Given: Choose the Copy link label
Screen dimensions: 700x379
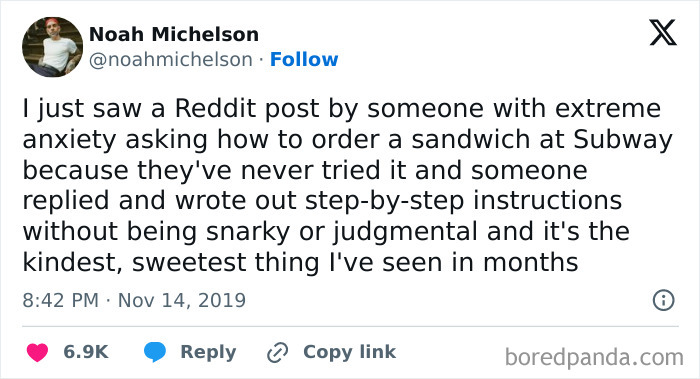Looking at the screenshot, I should (349, 352).
